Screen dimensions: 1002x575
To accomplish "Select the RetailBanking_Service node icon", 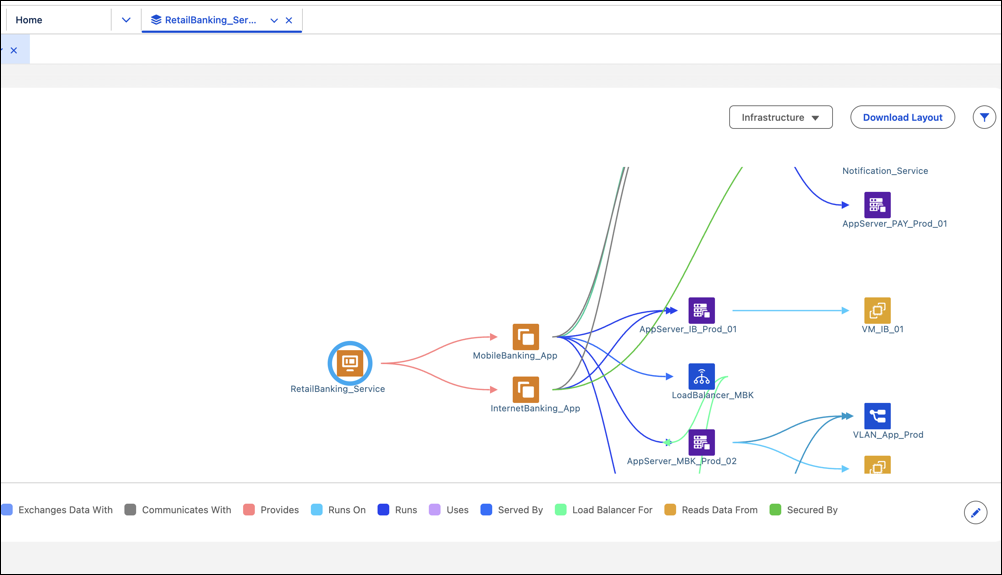I will tap(350, 363).
